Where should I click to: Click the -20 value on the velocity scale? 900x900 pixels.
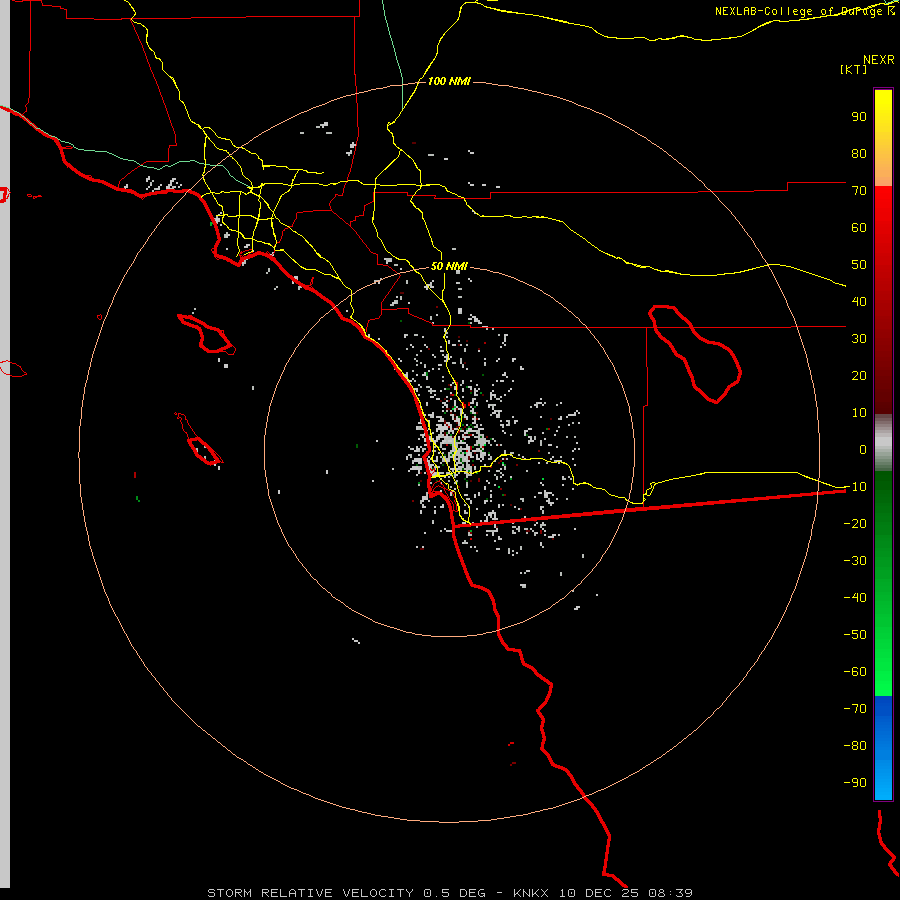(855, 523)
